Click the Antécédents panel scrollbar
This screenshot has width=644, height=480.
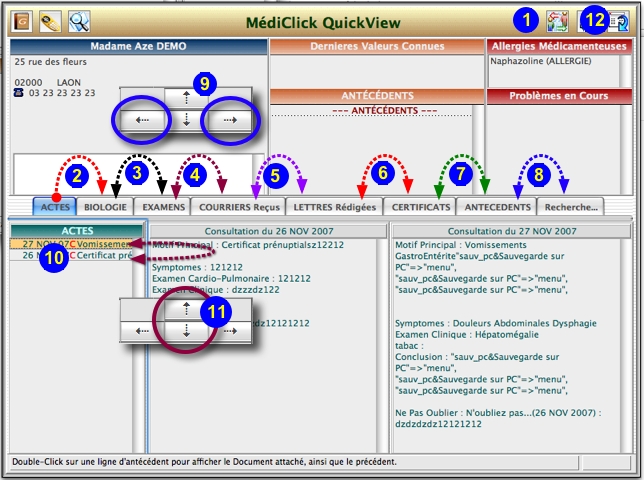click(x=478, y=149)
